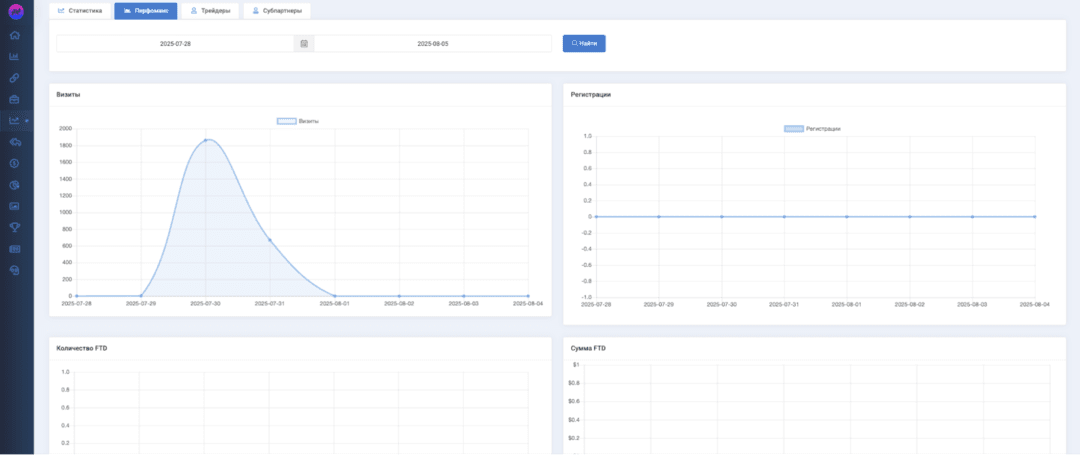This screenshot has width=1080, height=455.
Task: Click the Количество FTD panel title
Action: tap(82, 348)
